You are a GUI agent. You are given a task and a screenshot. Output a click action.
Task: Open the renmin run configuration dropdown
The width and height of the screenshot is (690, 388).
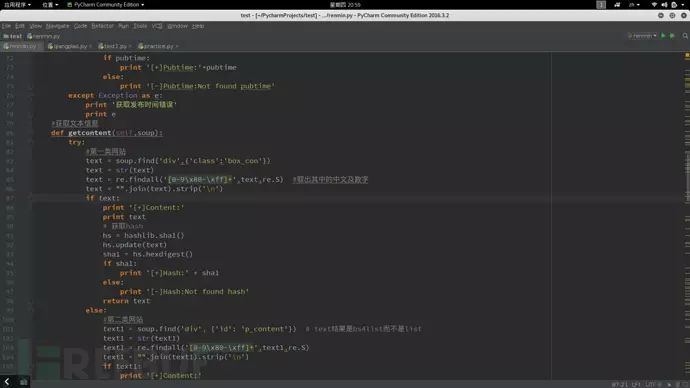coord(642,36)
